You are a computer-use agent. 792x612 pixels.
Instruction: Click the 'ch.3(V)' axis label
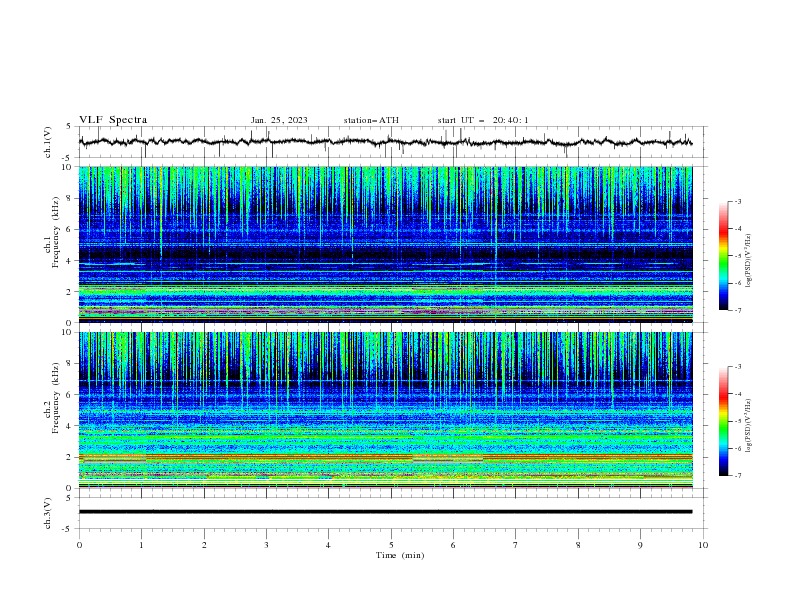48,513
